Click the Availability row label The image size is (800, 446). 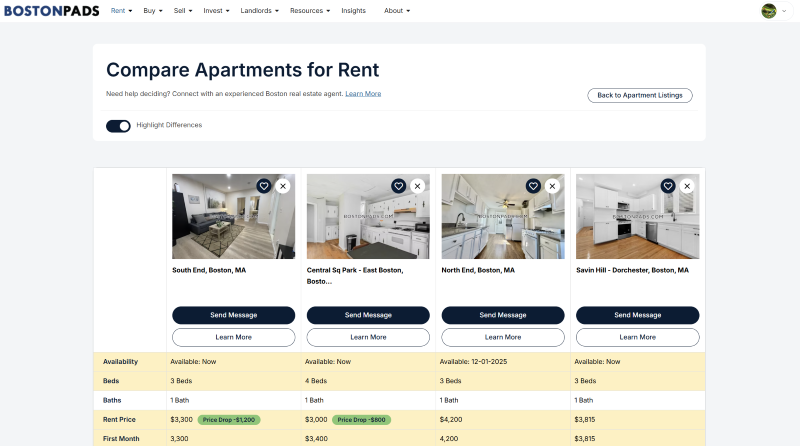tap(120, 362)
